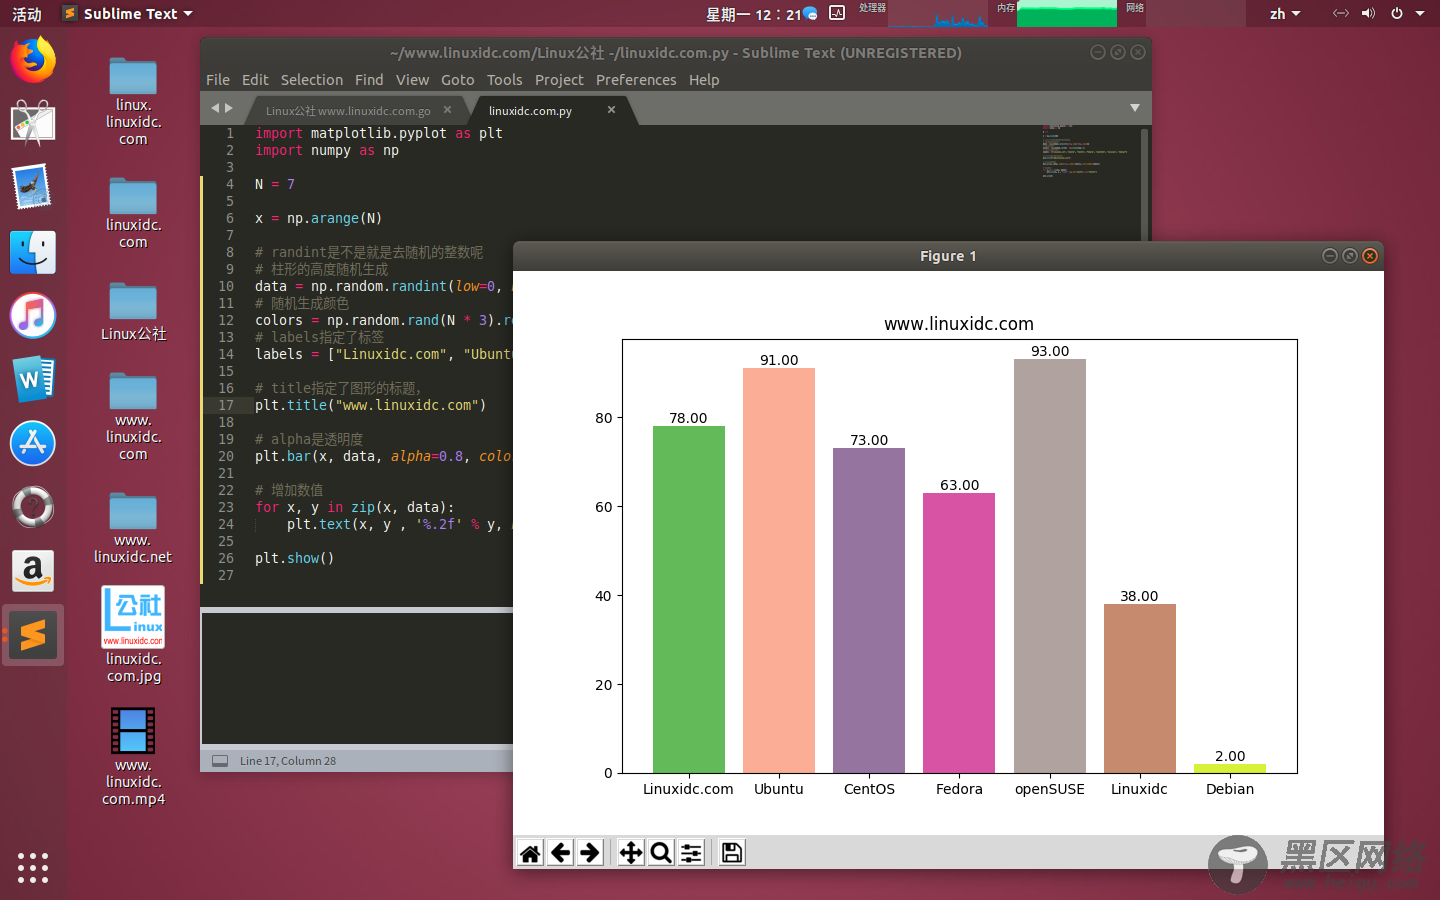Open the View menu
The height and width of the screenshot is (900, 1440).
pyautogui.click(x=412, y=80)
